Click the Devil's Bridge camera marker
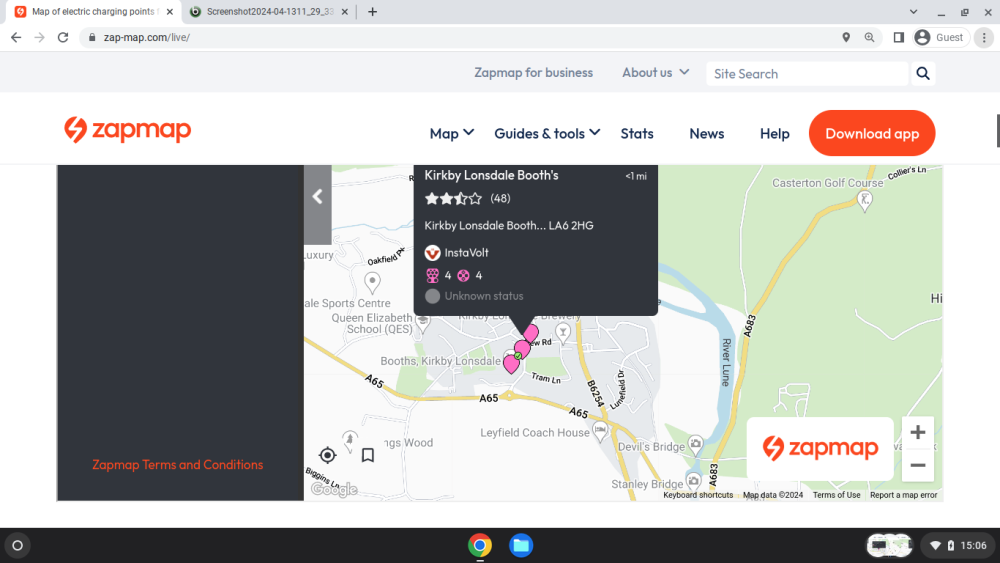This screenshot has width=1000, height=563. tap(695, 444)
